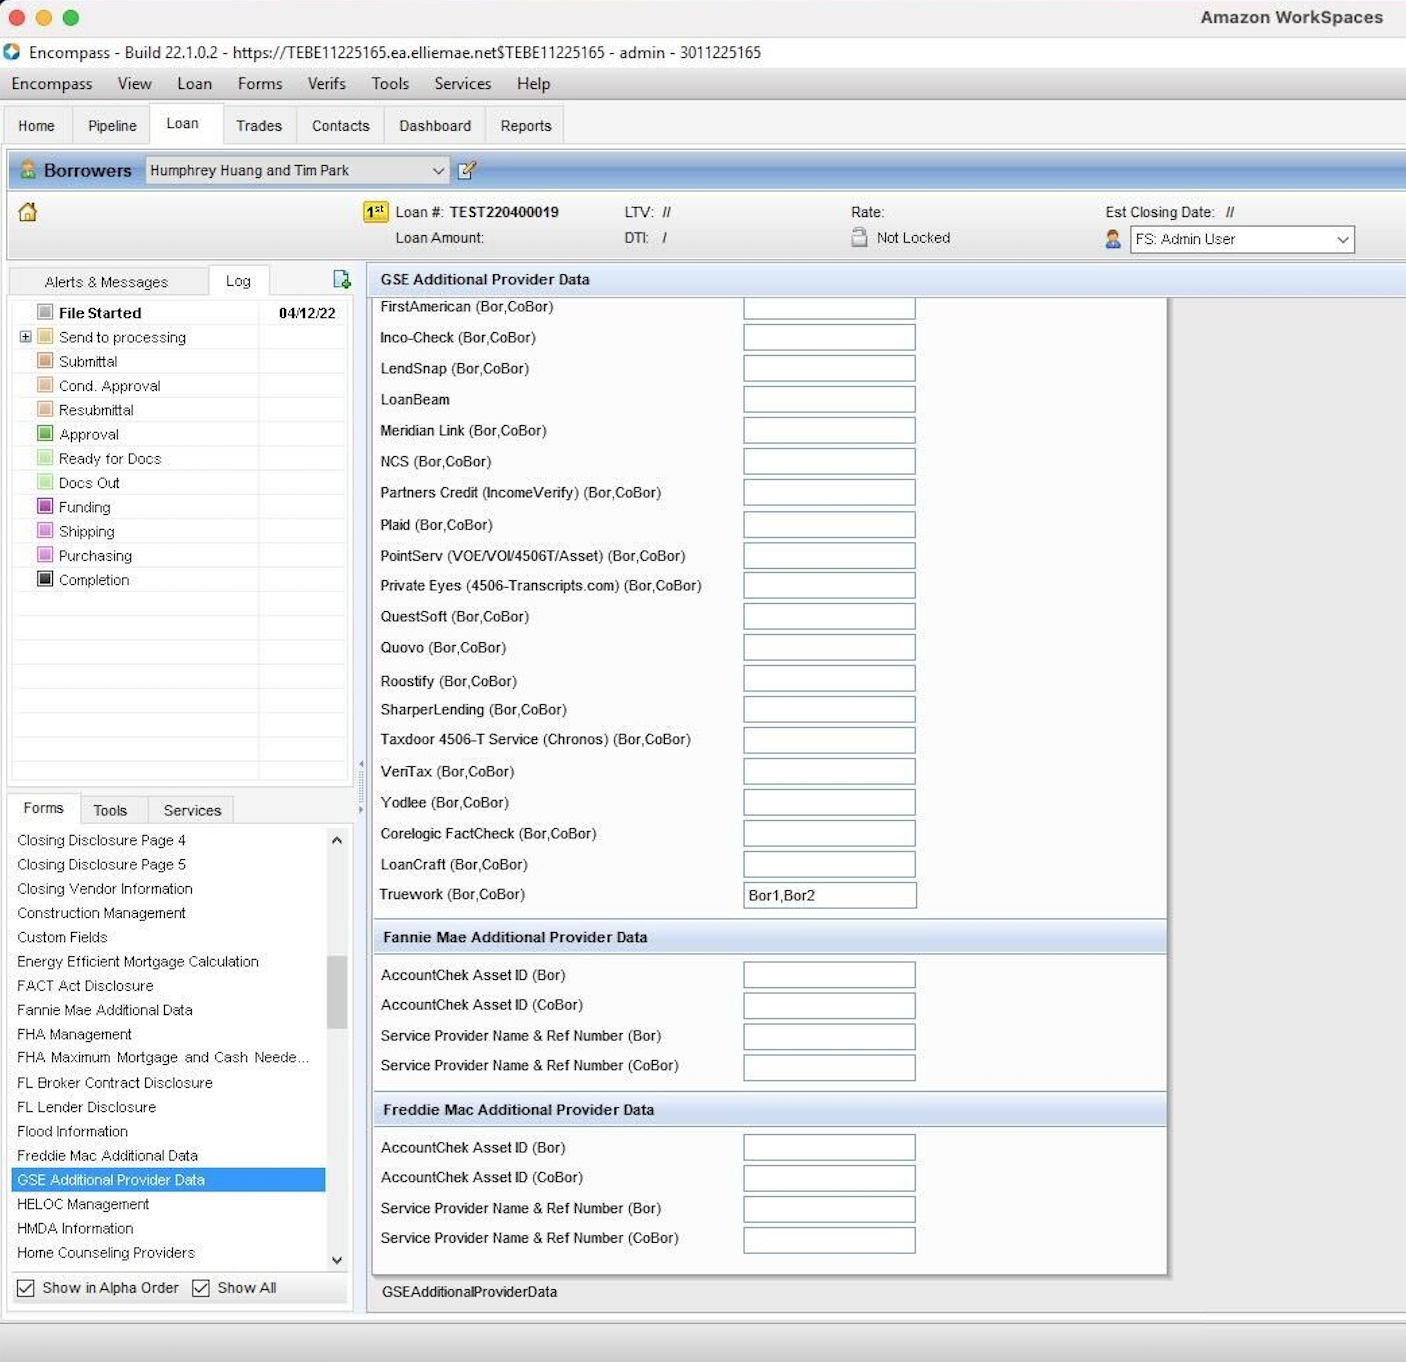The image size is (1406, 1362).
Task: Click the forms list scrollbar thumb
Action: pyautogui.click(x=337, y=992)
